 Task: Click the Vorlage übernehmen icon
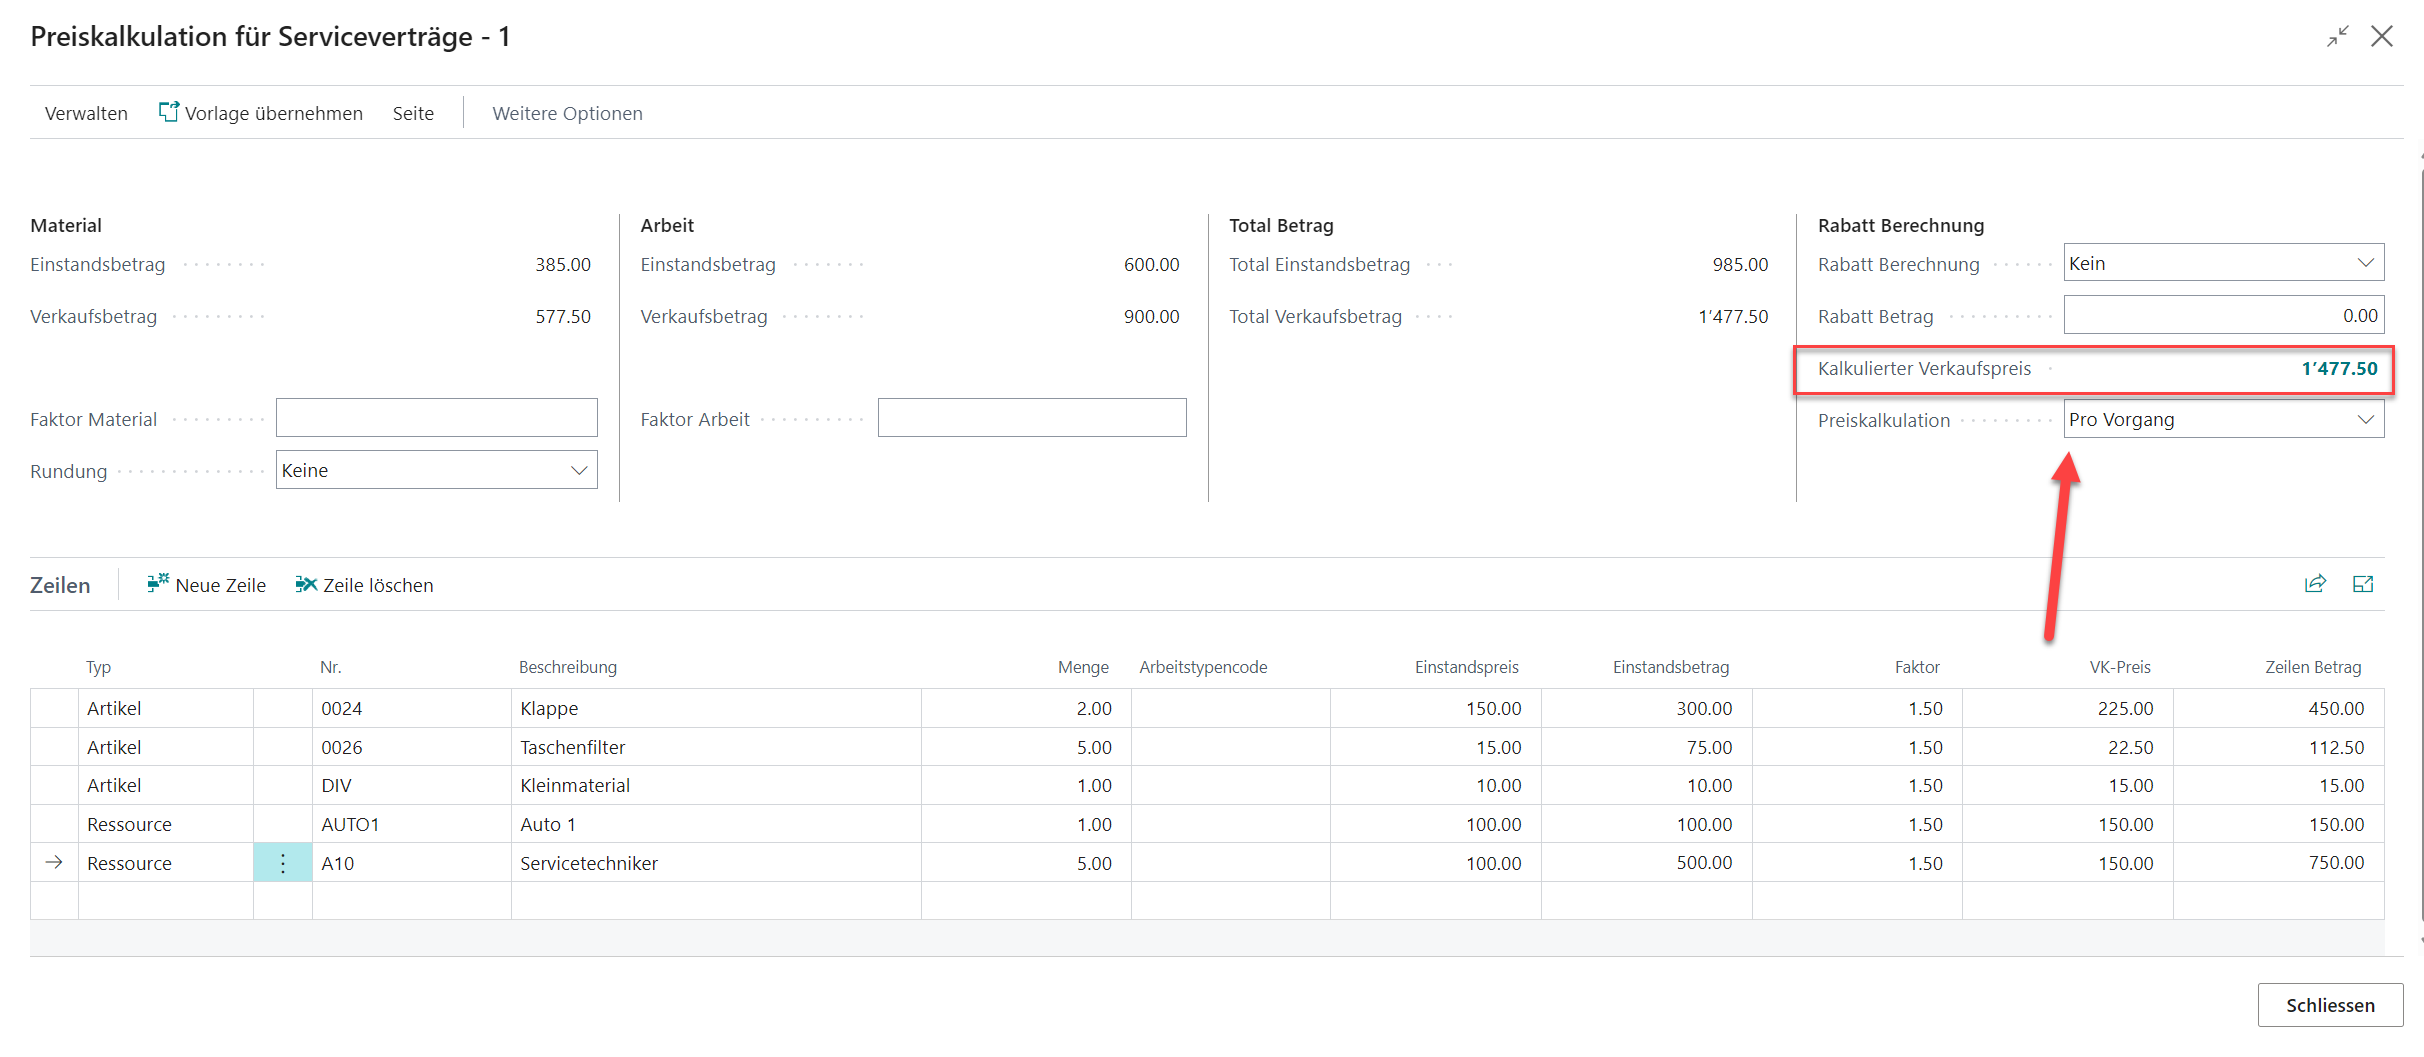coord(169,111)
